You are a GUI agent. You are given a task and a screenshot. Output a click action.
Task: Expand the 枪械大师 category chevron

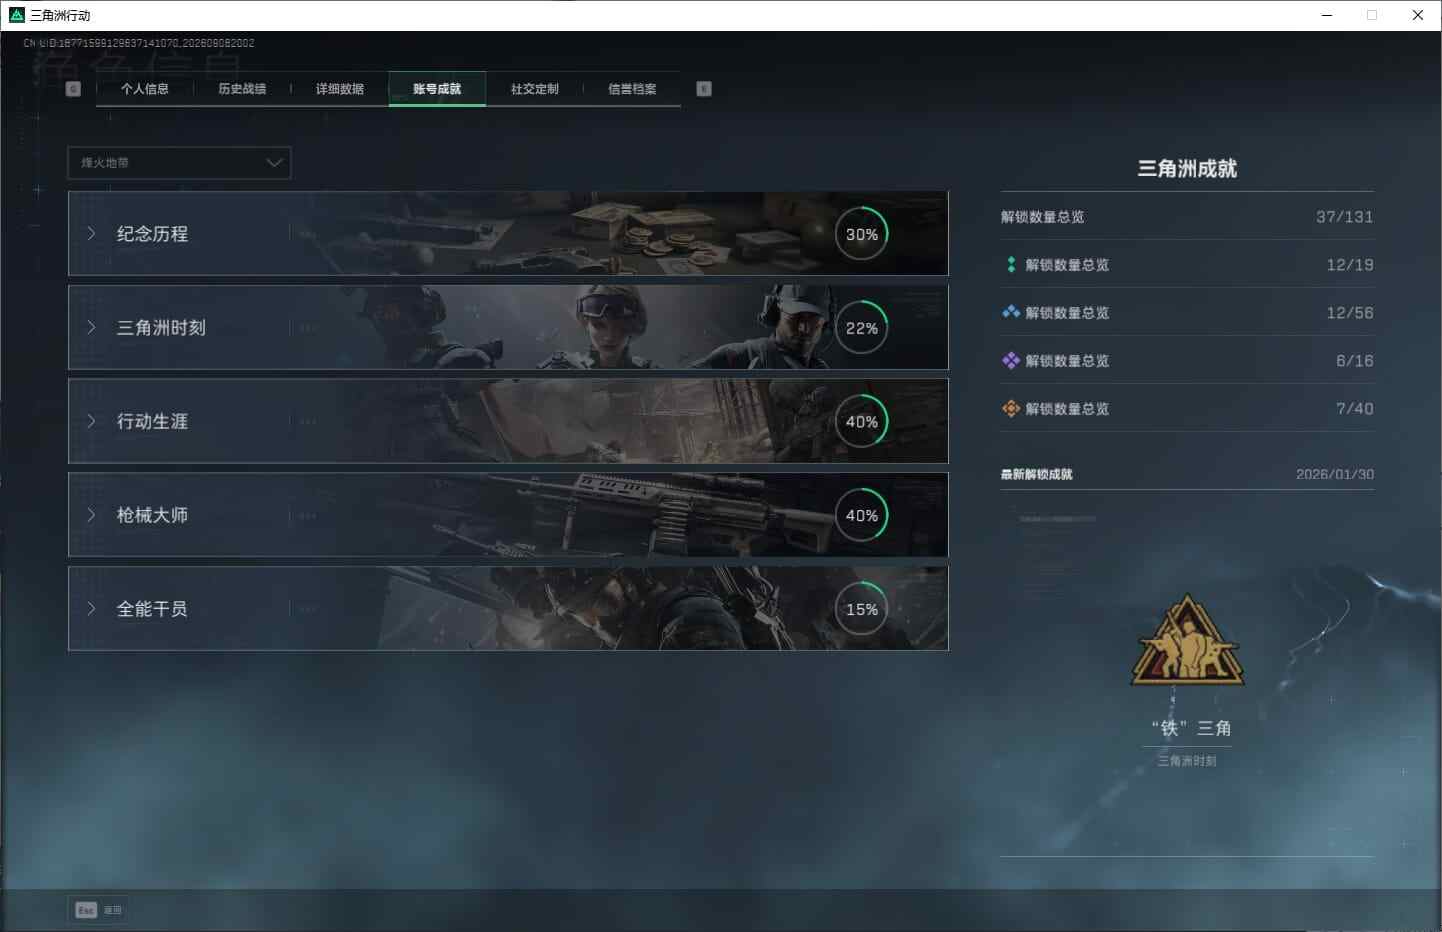pos(91,515)
